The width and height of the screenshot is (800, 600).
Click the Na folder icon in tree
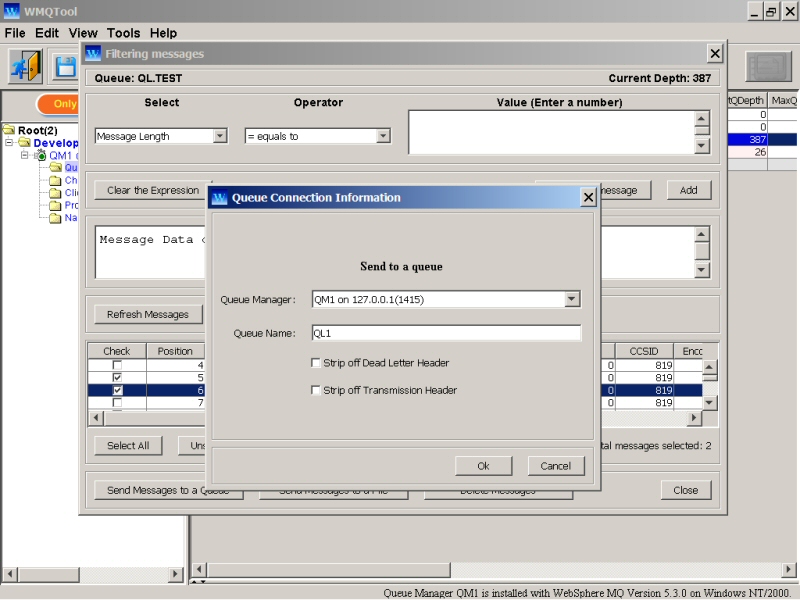coord(55,218)
